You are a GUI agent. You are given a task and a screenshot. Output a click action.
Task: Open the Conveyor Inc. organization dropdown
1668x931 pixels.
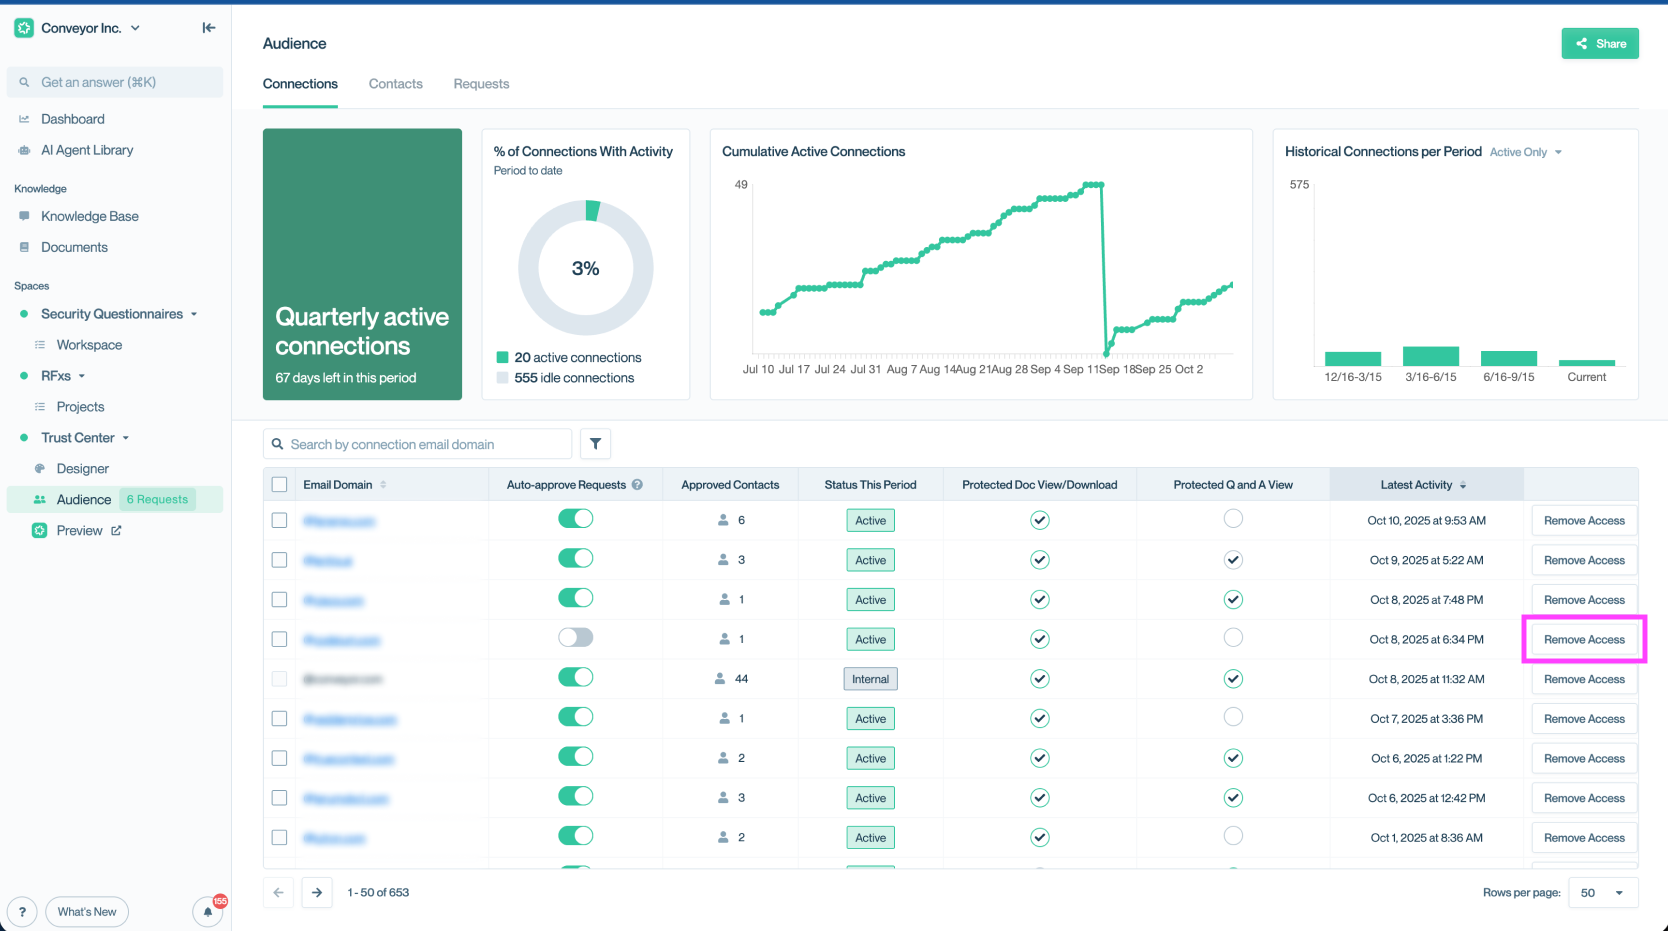click(135, 28)
